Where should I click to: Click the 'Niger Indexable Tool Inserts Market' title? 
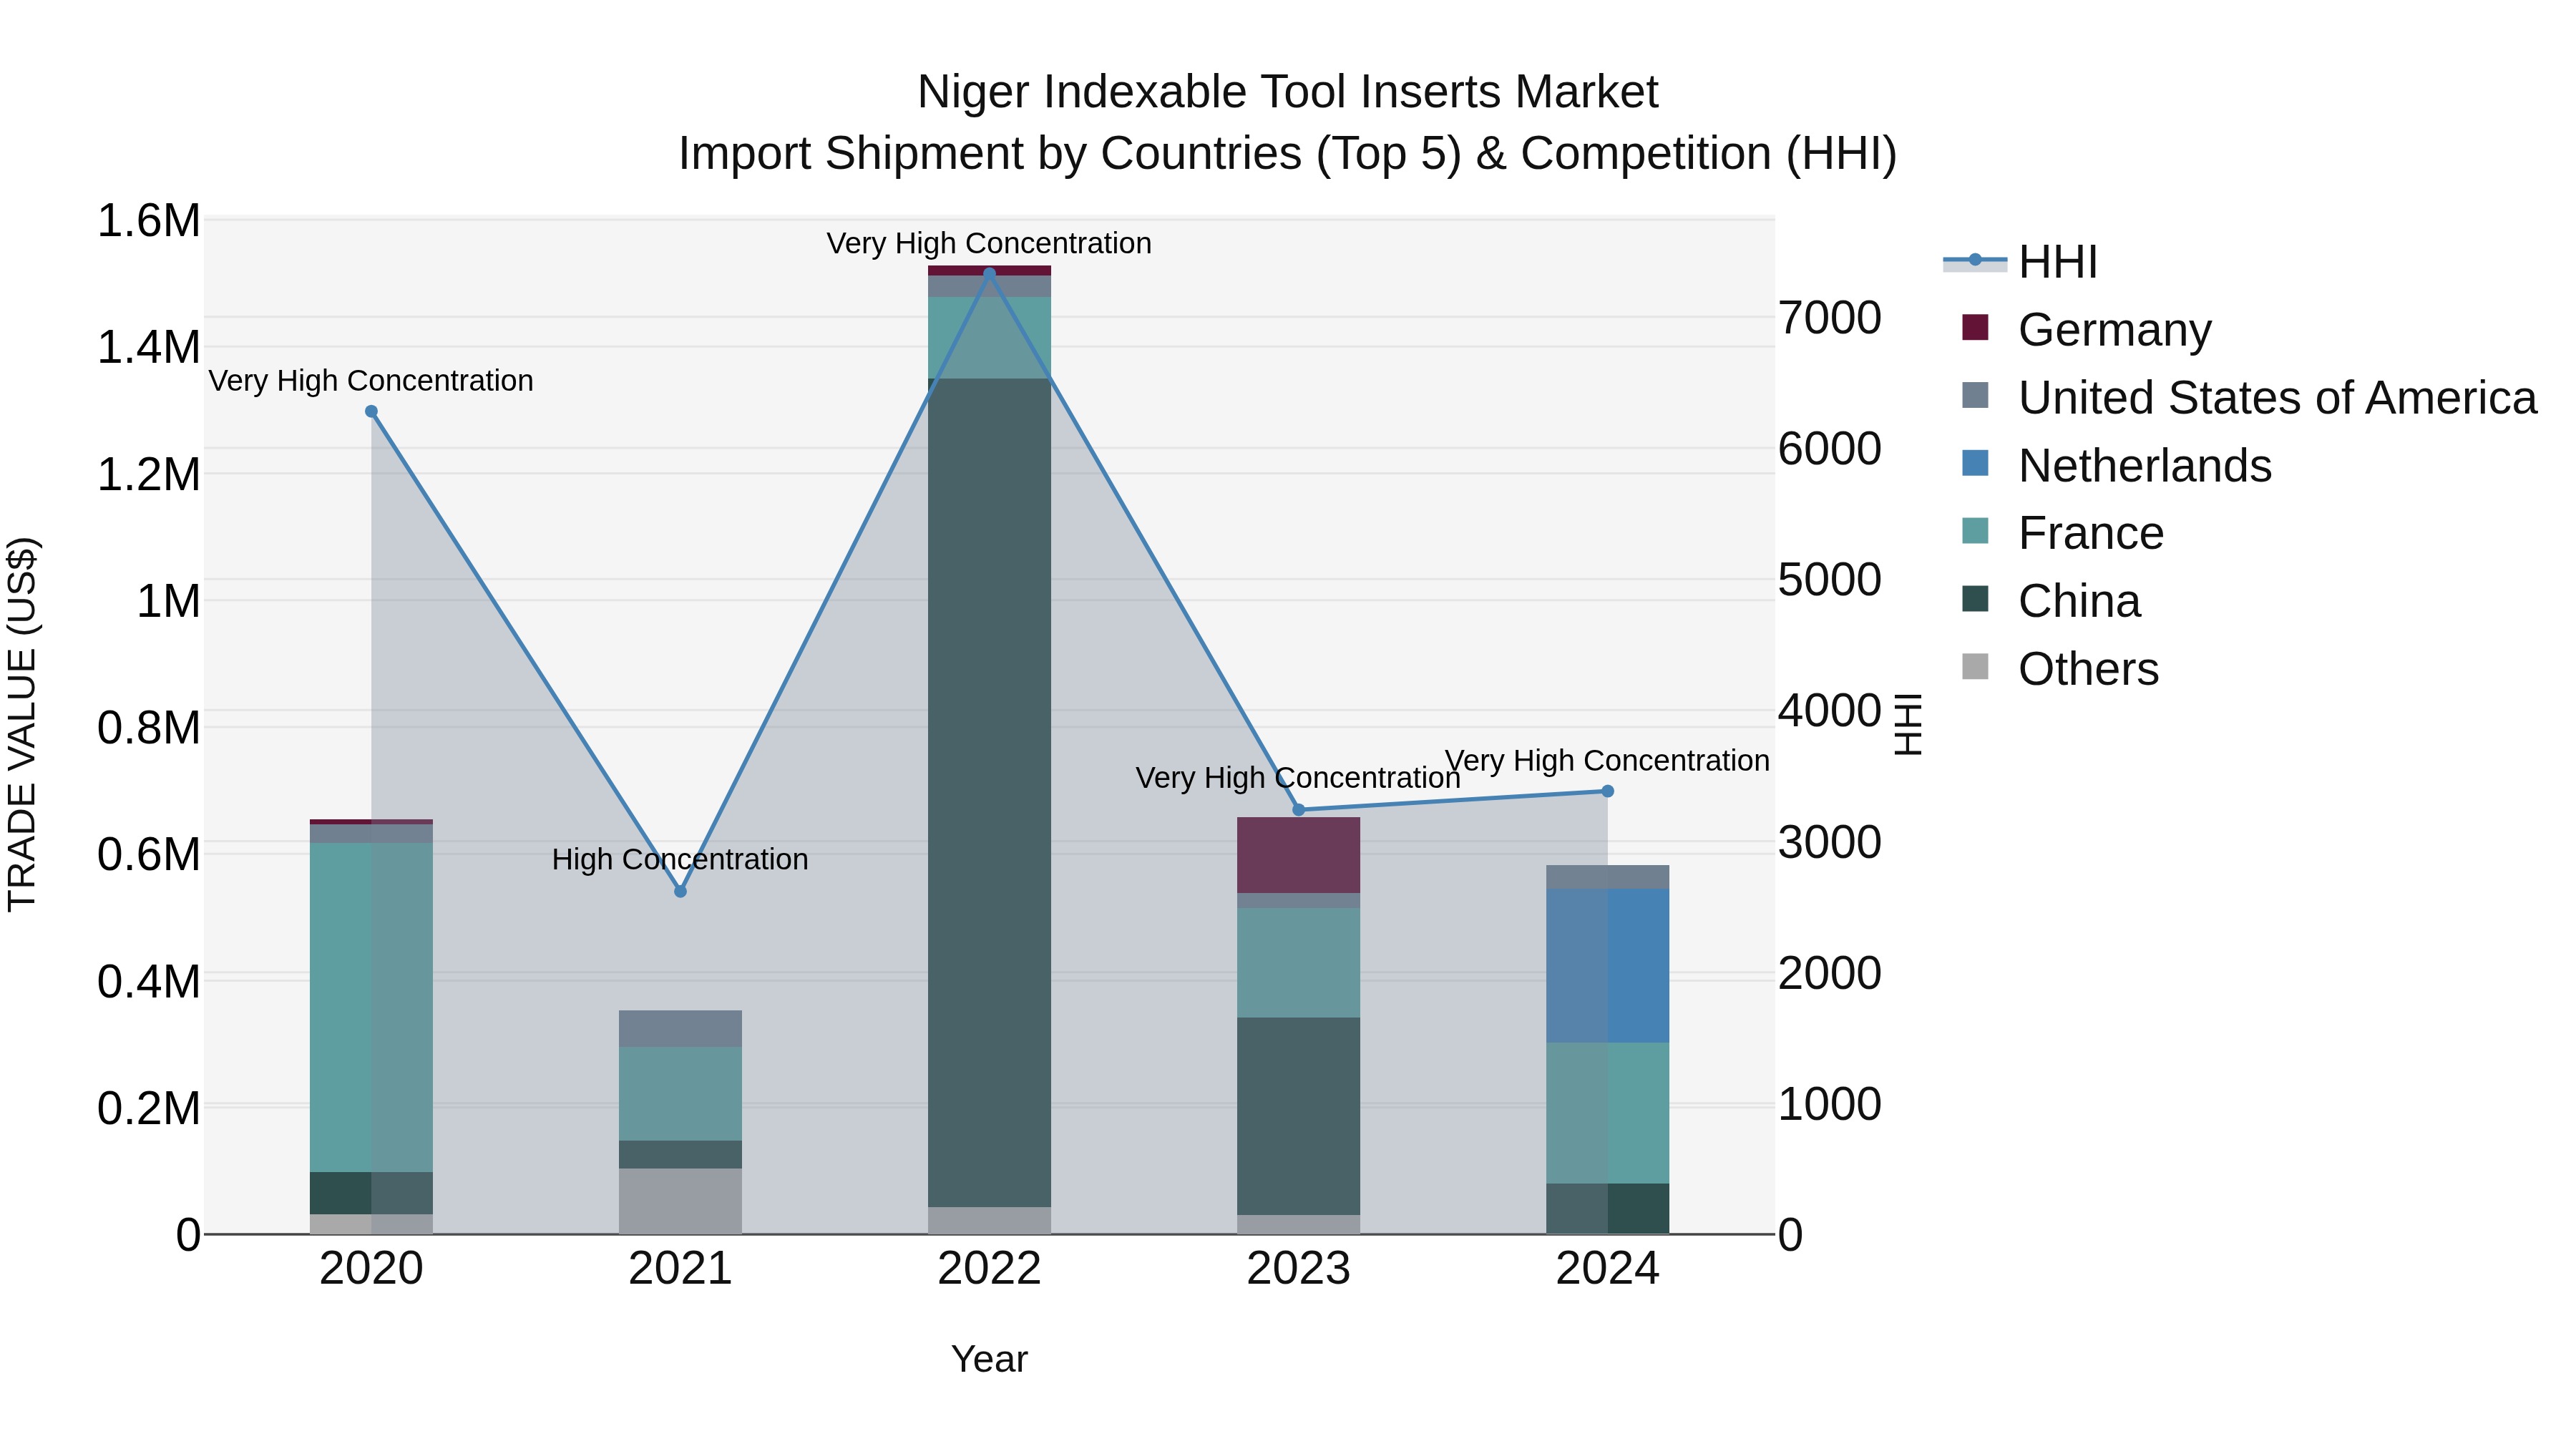(1288, 92)
